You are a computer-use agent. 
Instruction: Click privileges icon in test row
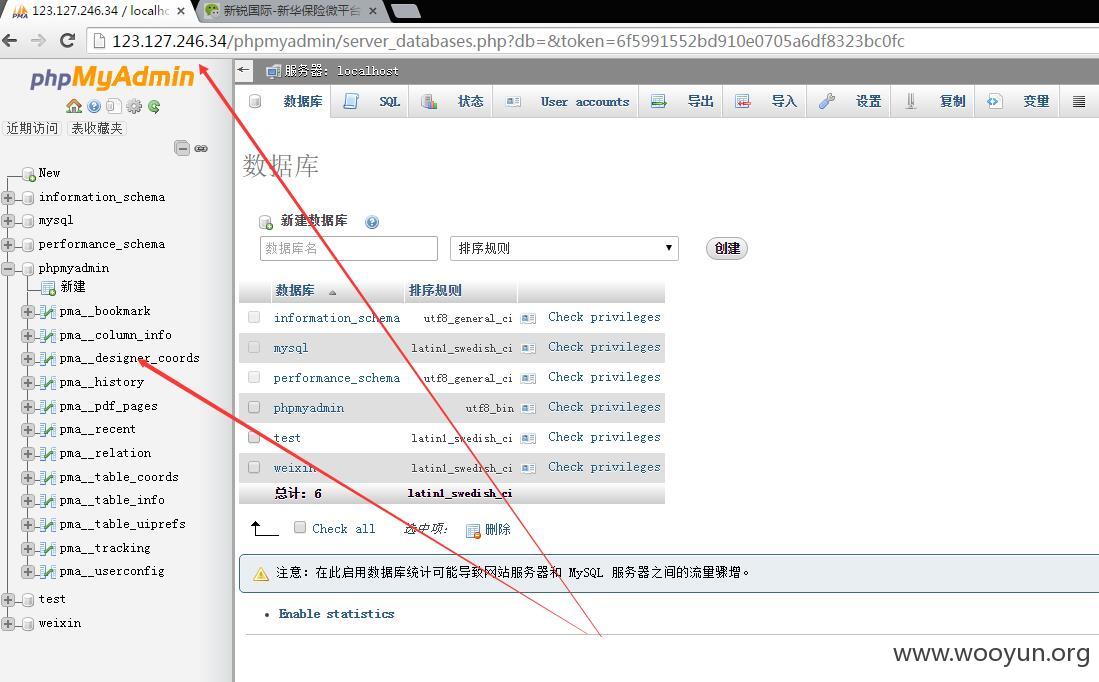pyautogui.click(x=528, y=438)
